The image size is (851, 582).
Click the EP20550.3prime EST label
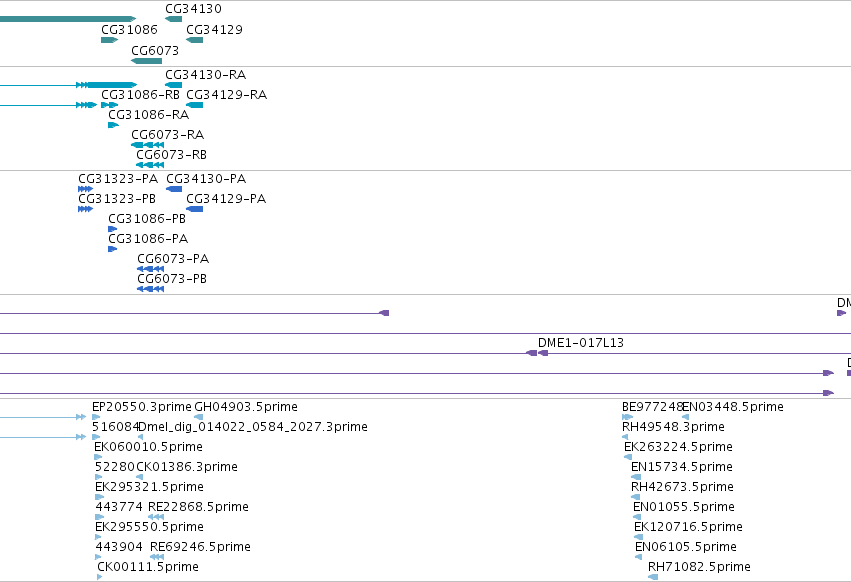coord(142,407)
